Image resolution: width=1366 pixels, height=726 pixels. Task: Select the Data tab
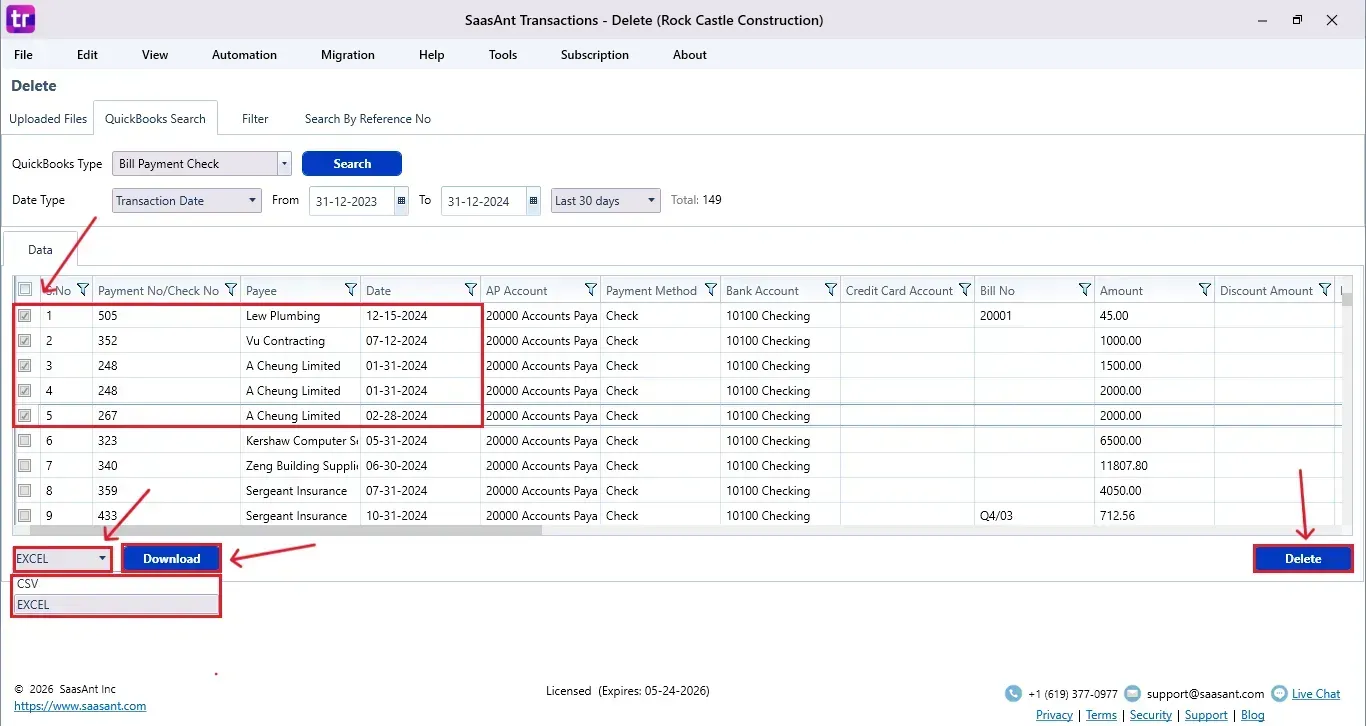point(40,250)
